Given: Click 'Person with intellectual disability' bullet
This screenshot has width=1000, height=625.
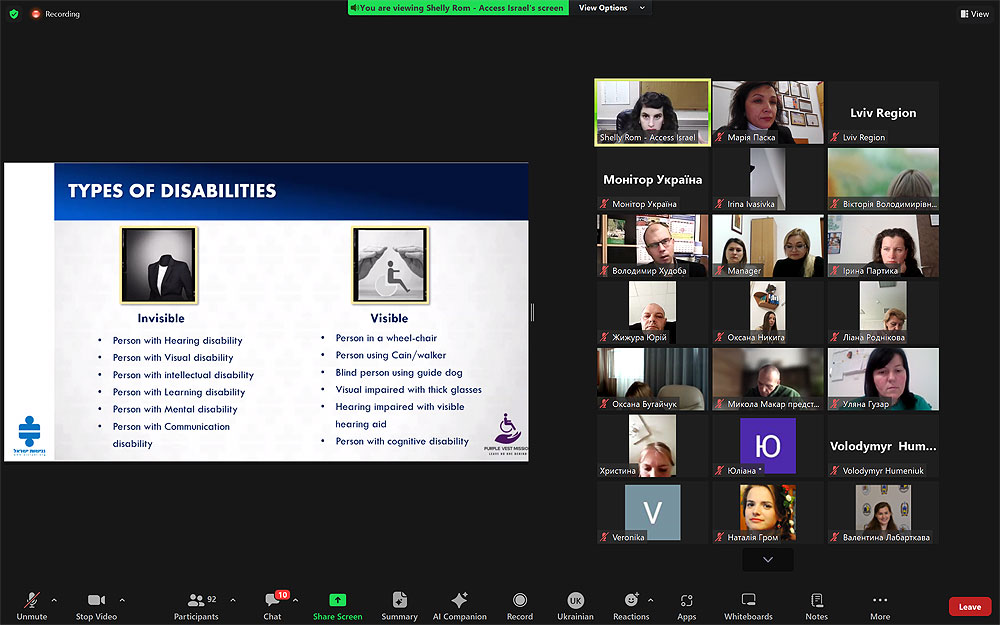Looking at the screenshot, I should 183,375.
